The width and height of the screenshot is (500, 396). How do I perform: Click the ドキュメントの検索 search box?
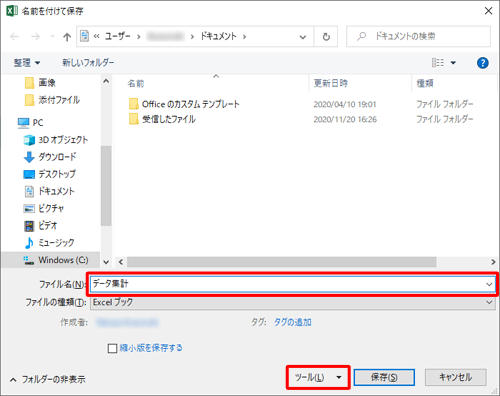pyautogui.click(x=418, y=36)
